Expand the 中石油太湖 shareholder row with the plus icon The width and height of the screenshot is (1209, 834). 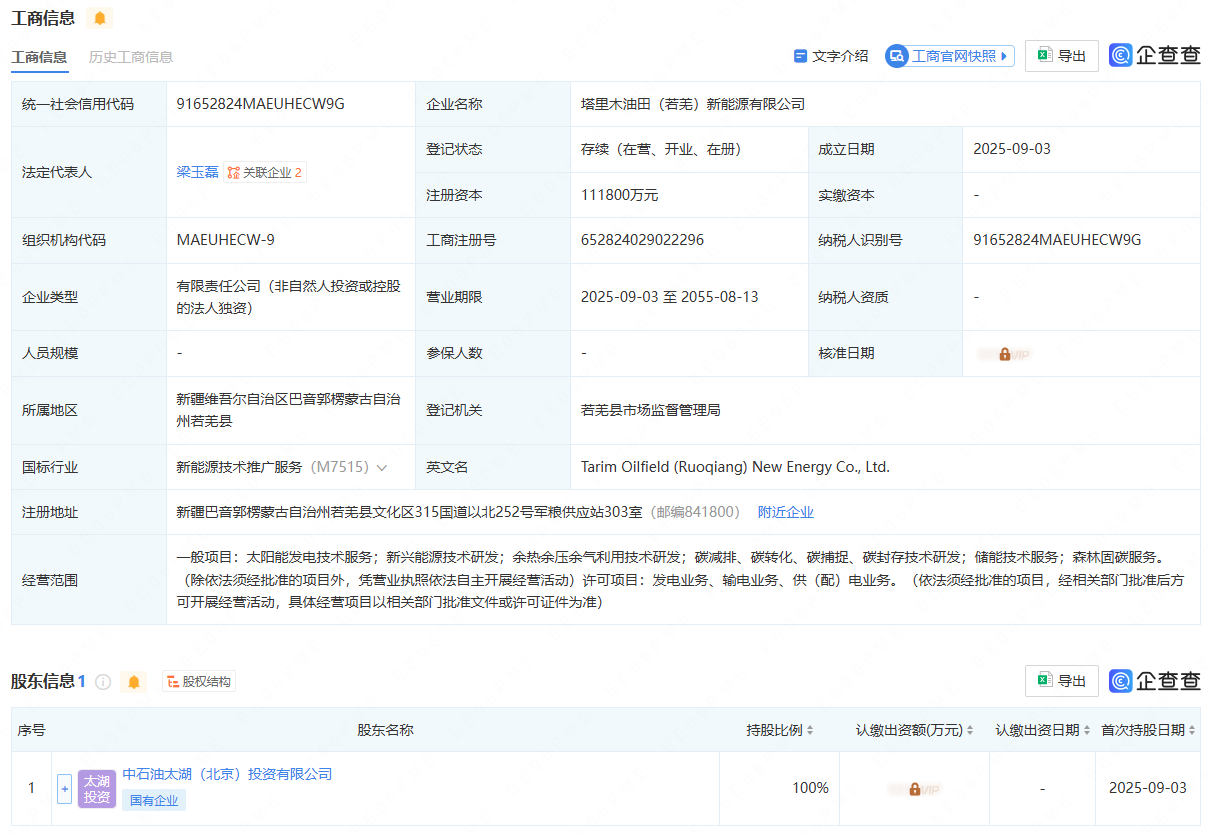point(65,788)
